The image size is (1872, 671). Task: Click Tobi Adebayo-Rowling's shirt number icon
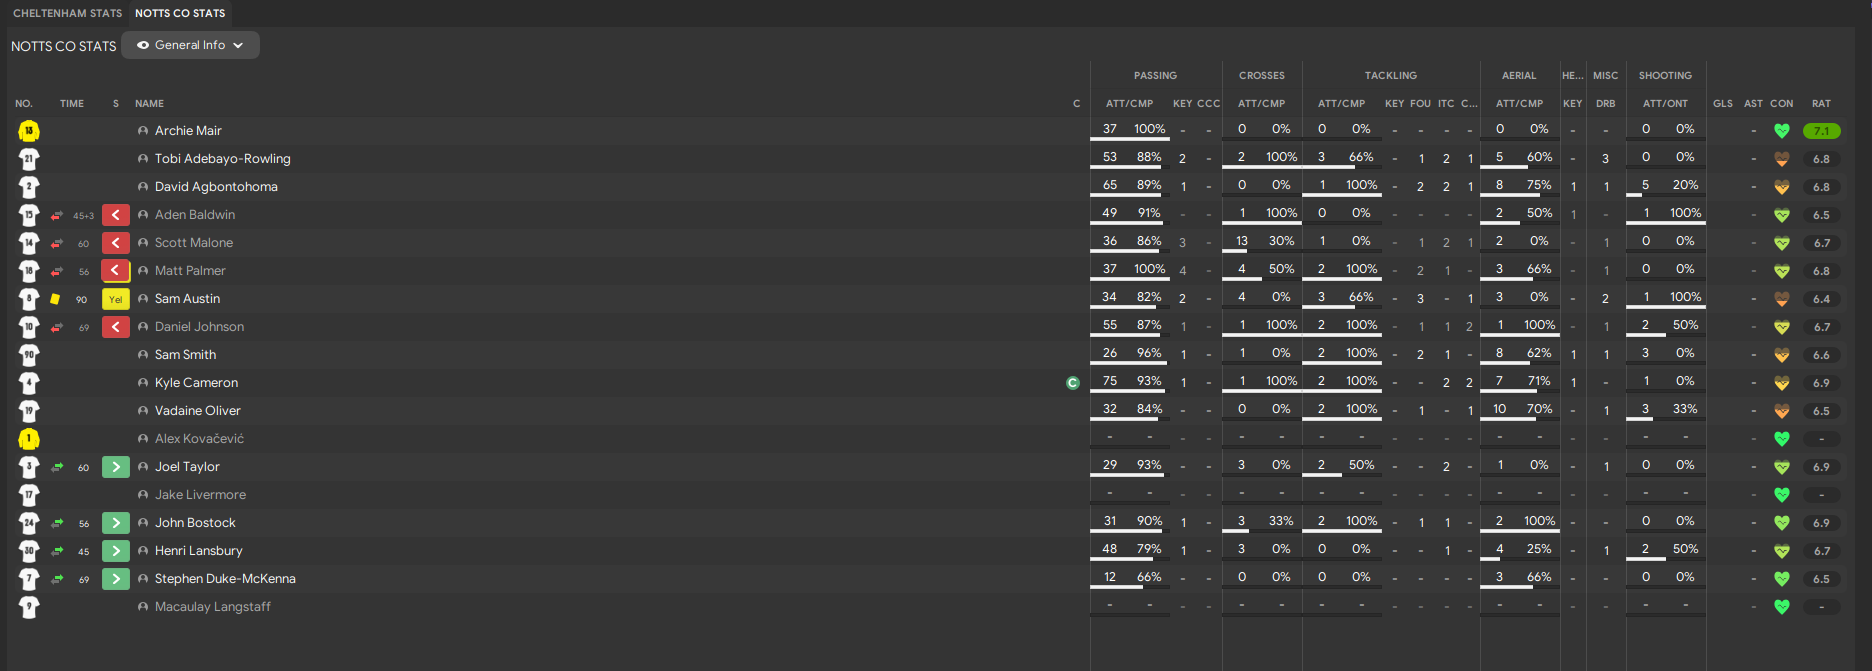click(x=29, y=158)
